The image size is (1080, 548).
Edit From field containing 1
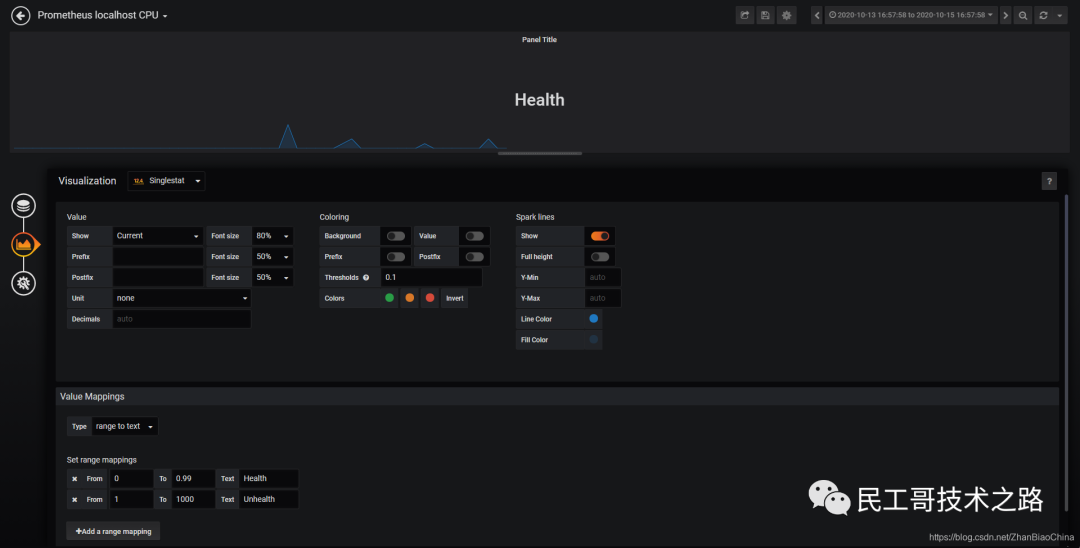point(131,499)
